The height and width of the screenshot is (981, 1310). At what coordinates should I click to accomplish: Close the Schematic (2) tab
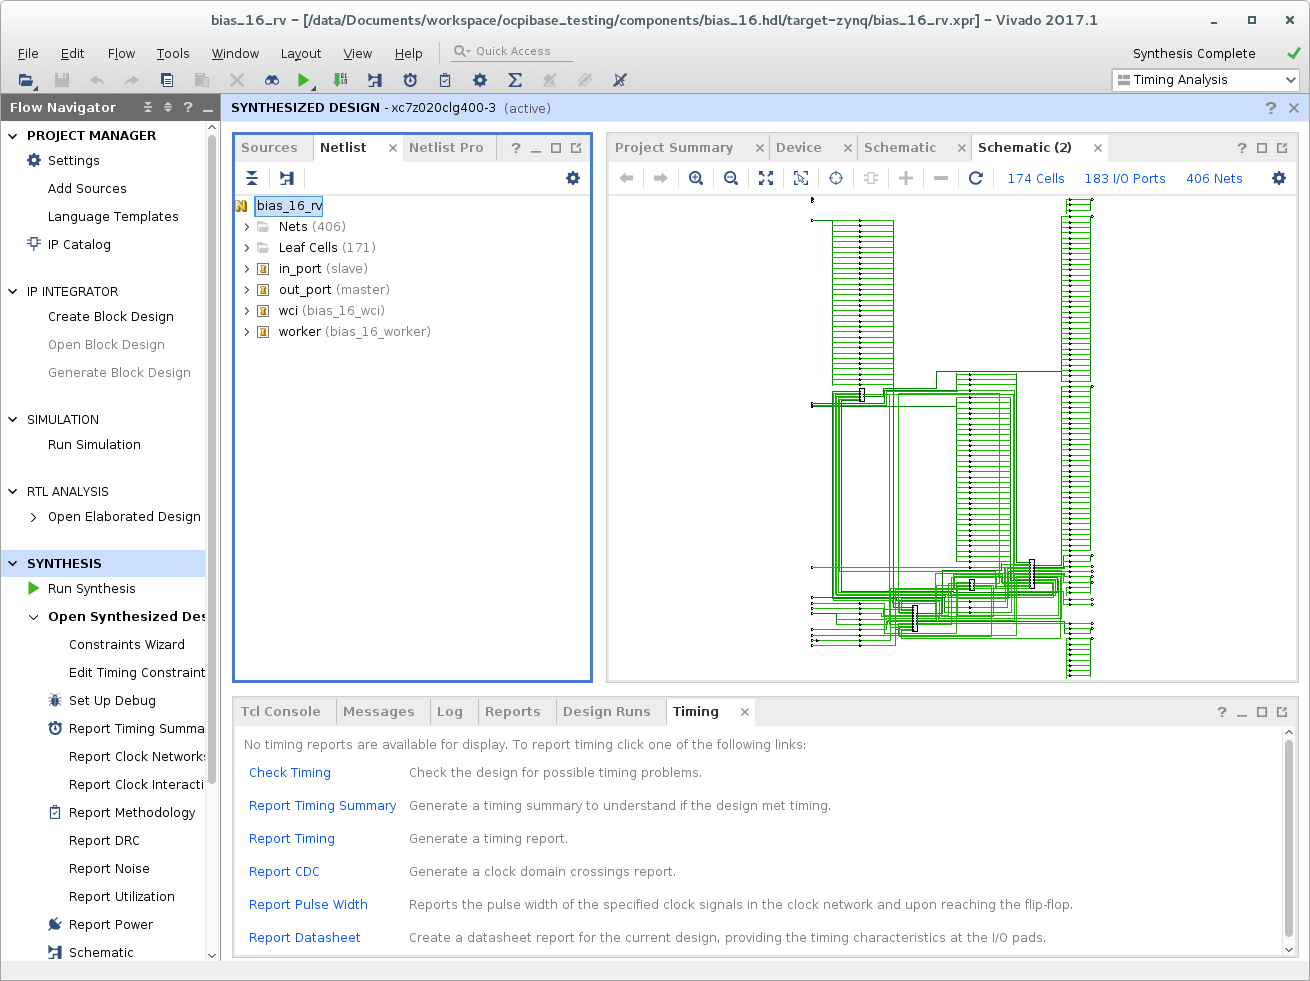(x=1098, y=147)
